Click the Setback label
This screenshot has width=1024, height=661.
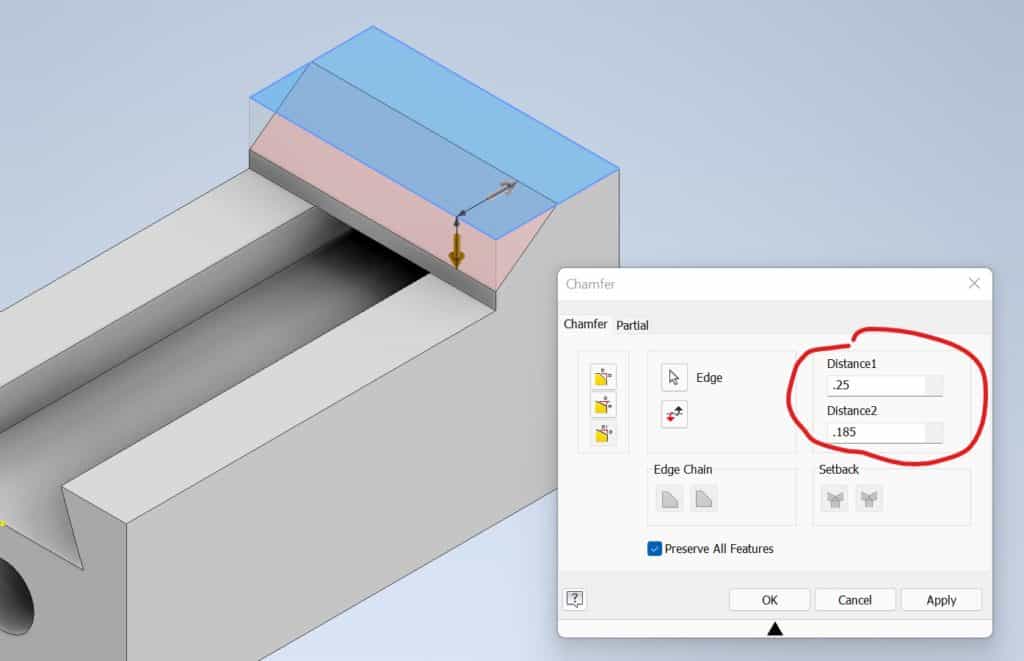click(839, 469)
